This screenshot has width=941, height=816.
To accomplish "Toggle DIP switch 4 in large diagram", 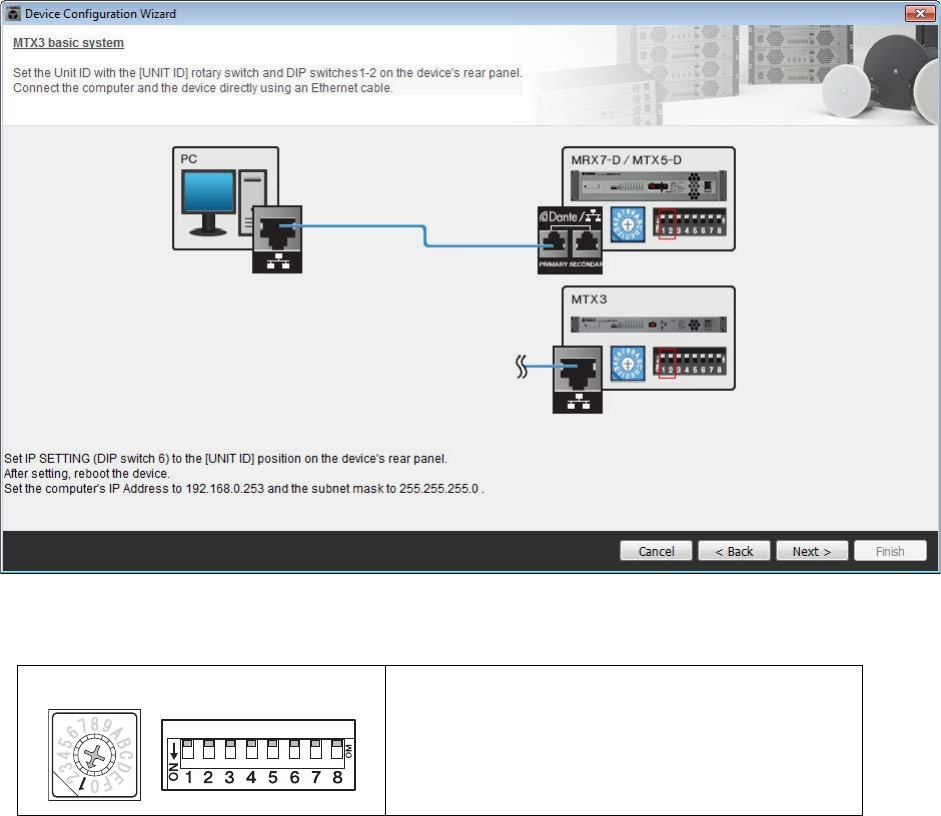I will point(251,749).
